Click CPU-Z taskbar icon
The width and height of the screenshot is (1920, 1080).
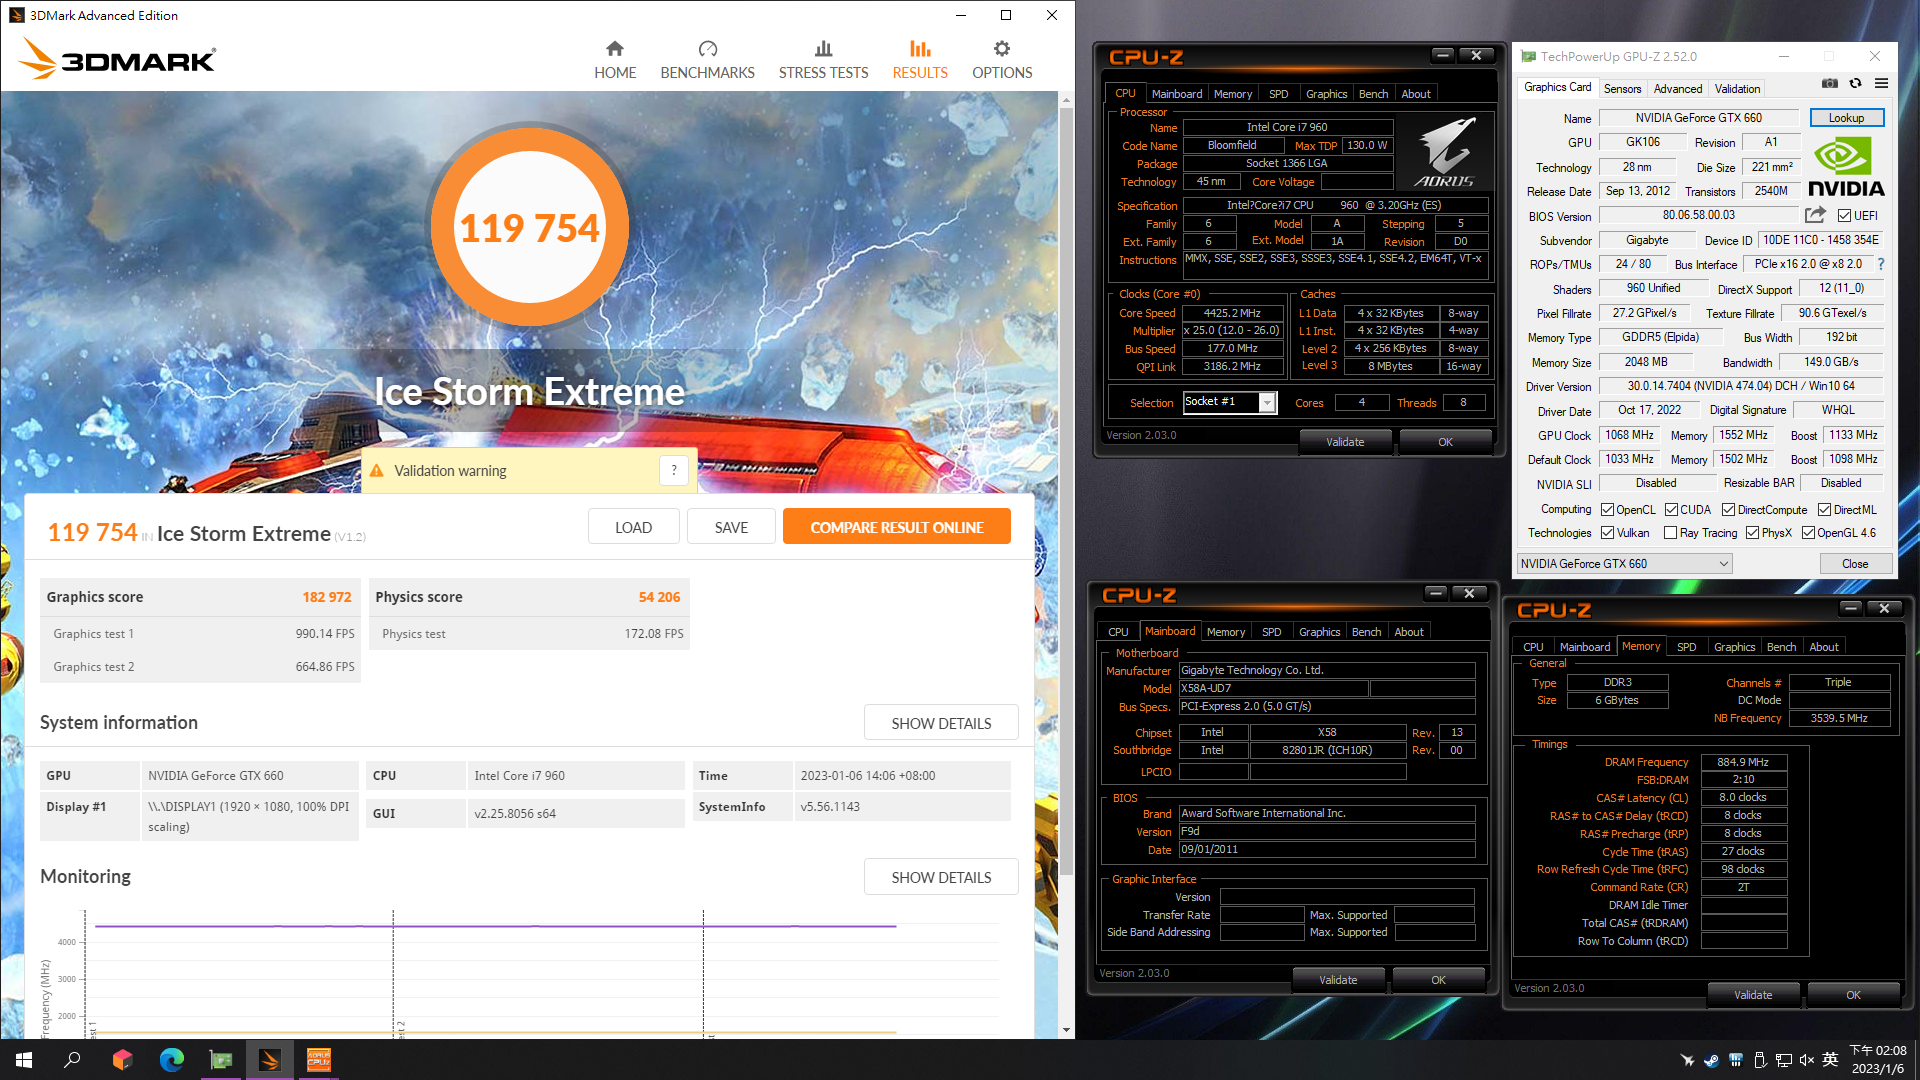318,1060
